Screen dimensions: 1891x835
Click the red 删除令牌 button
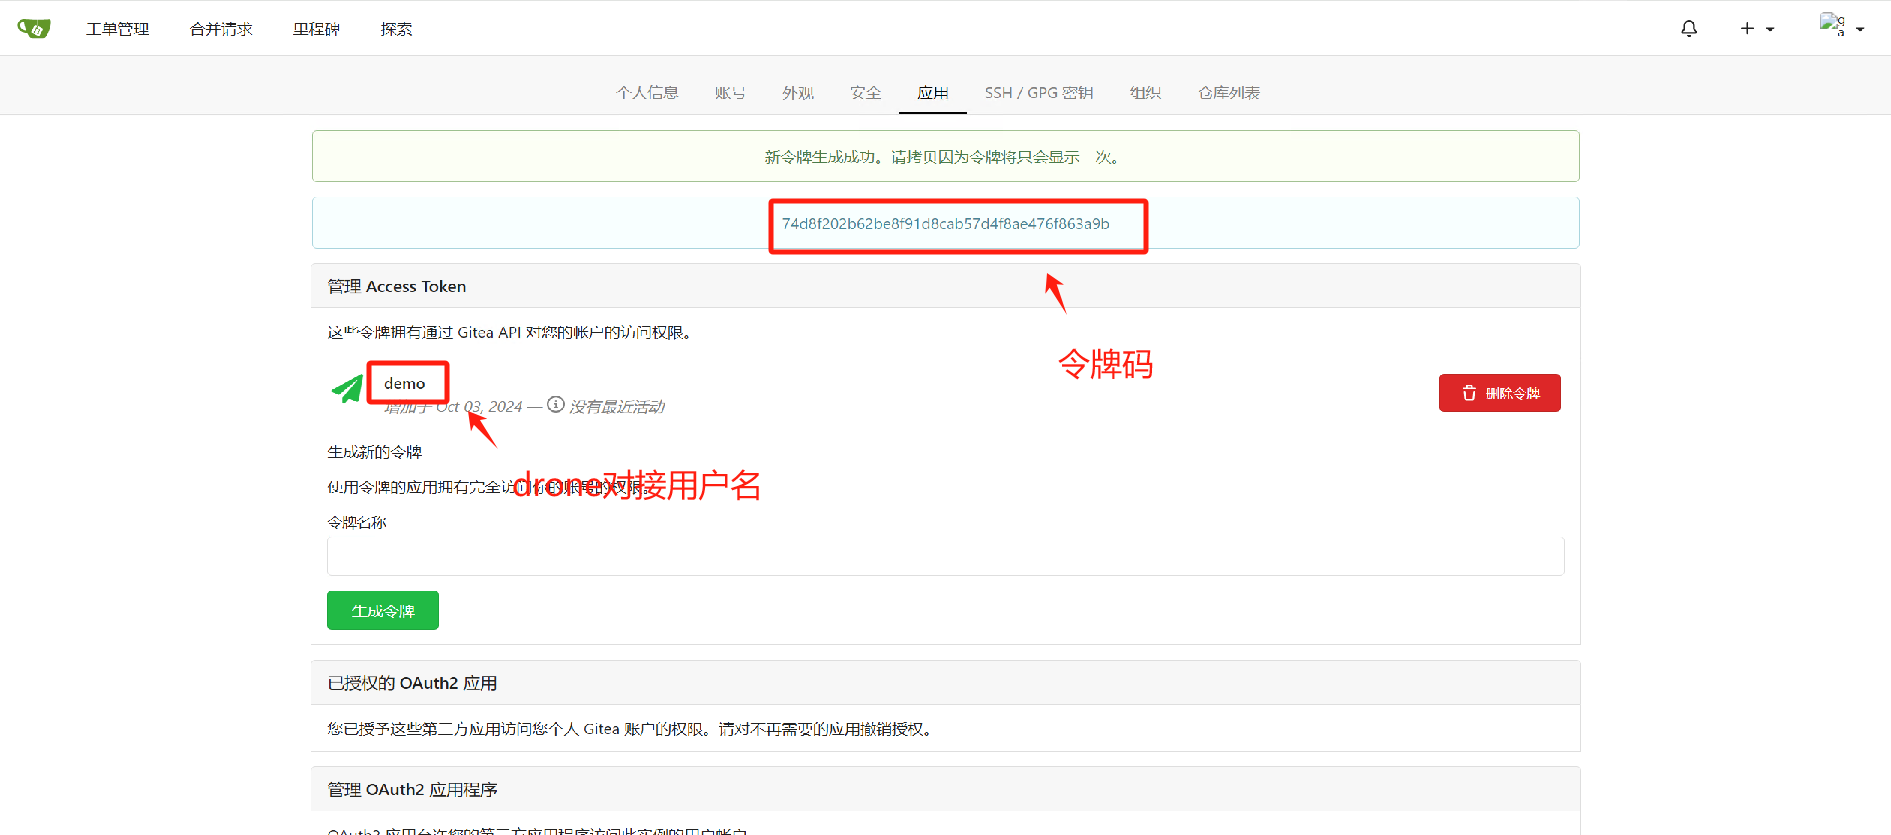pos(1499,393)
